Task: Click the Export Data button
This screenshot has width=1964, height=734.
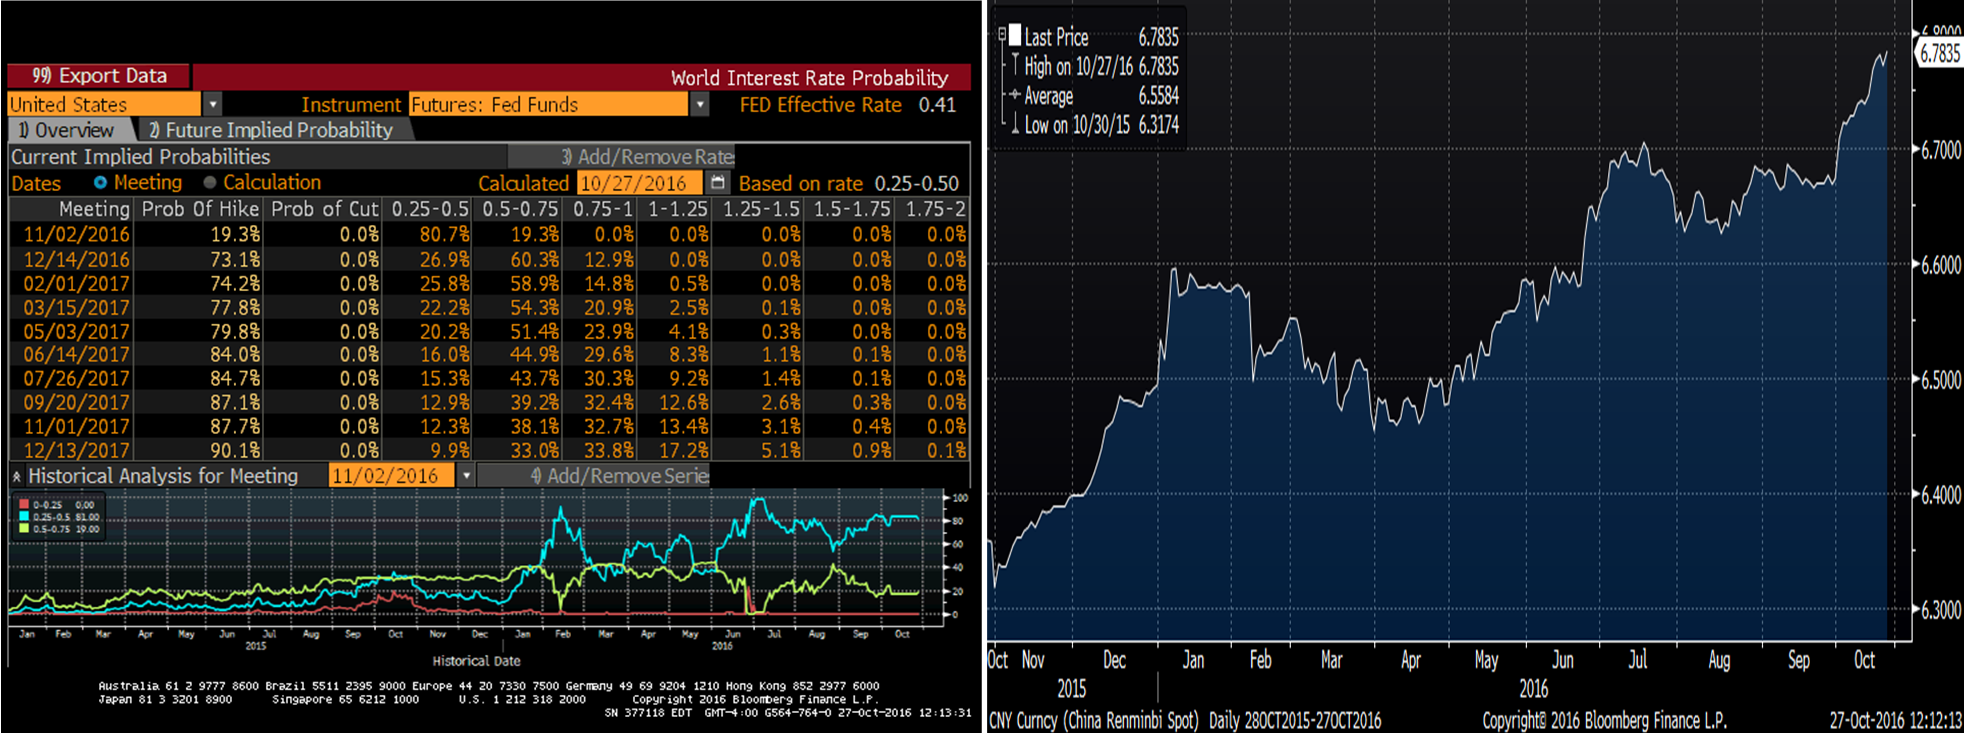Action: click(x=100, y=76)
